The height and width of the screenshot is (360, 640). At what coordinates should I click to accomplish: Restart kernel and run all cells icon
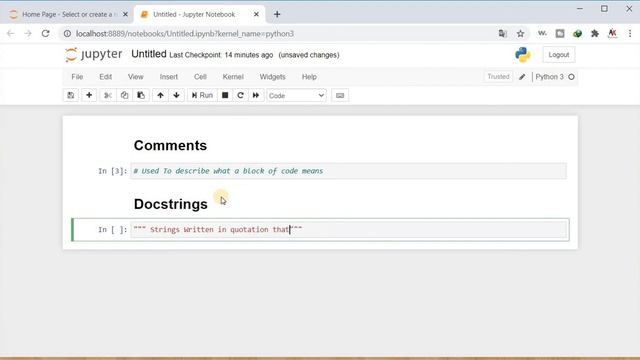pyautogui.click(x=256, y=96)
